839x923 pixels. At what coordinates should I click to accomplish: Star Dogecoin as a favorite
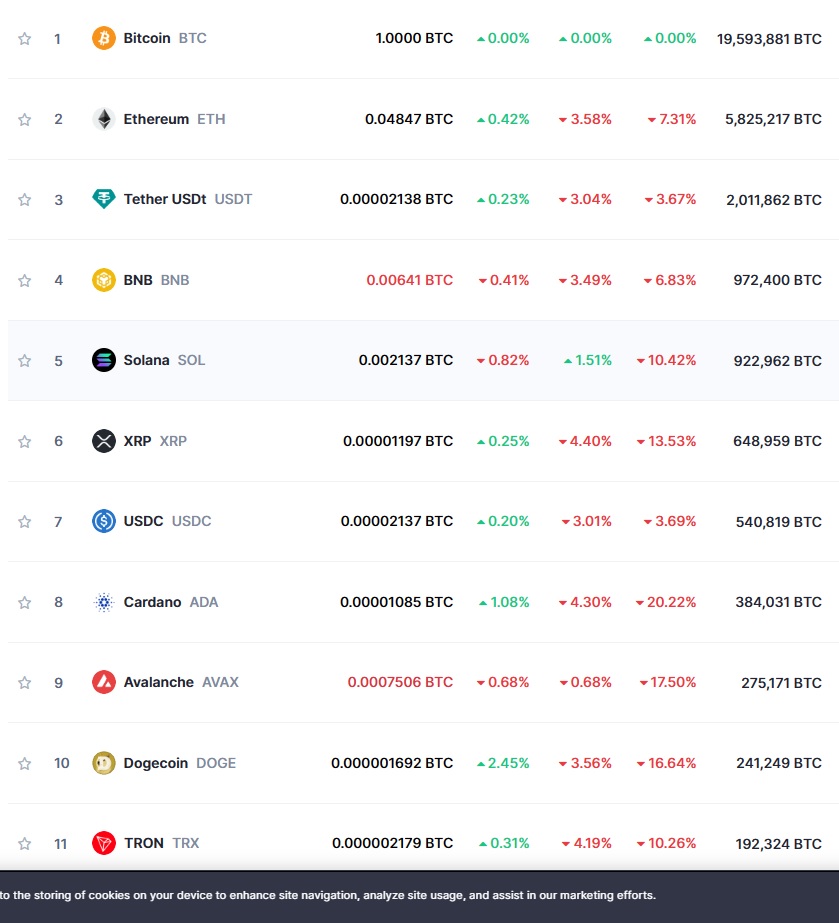[x=24, y=763]
